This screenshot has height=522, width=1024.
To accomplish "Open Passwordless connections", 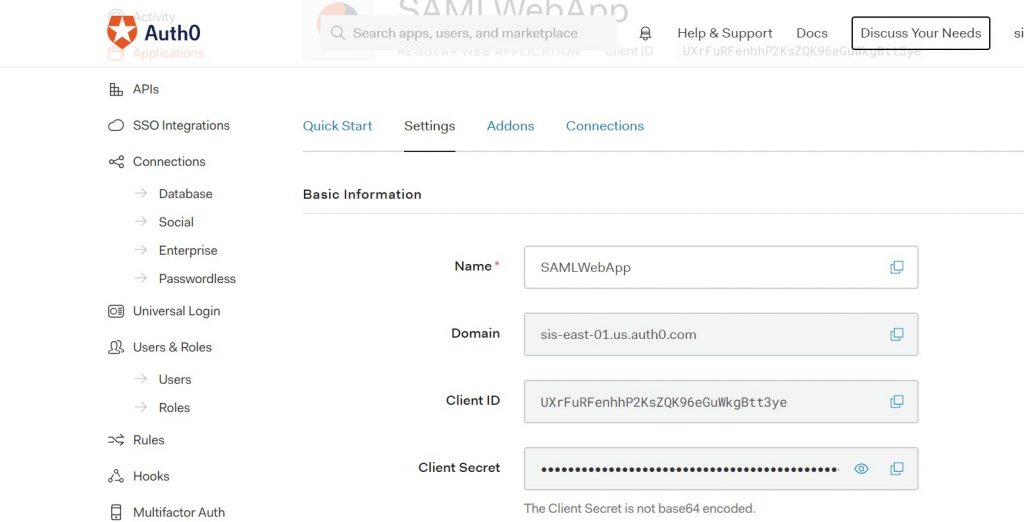I will point(197,278).
